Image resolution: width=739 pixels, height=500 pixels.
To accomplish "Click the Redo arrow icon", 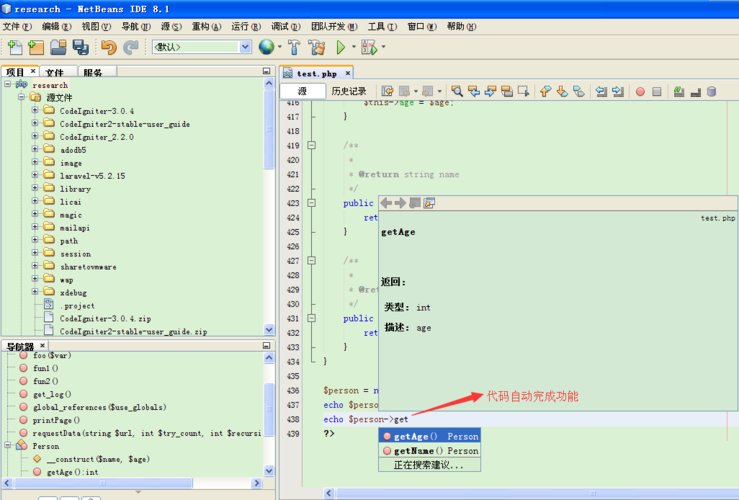I will [x=131, y=47].
